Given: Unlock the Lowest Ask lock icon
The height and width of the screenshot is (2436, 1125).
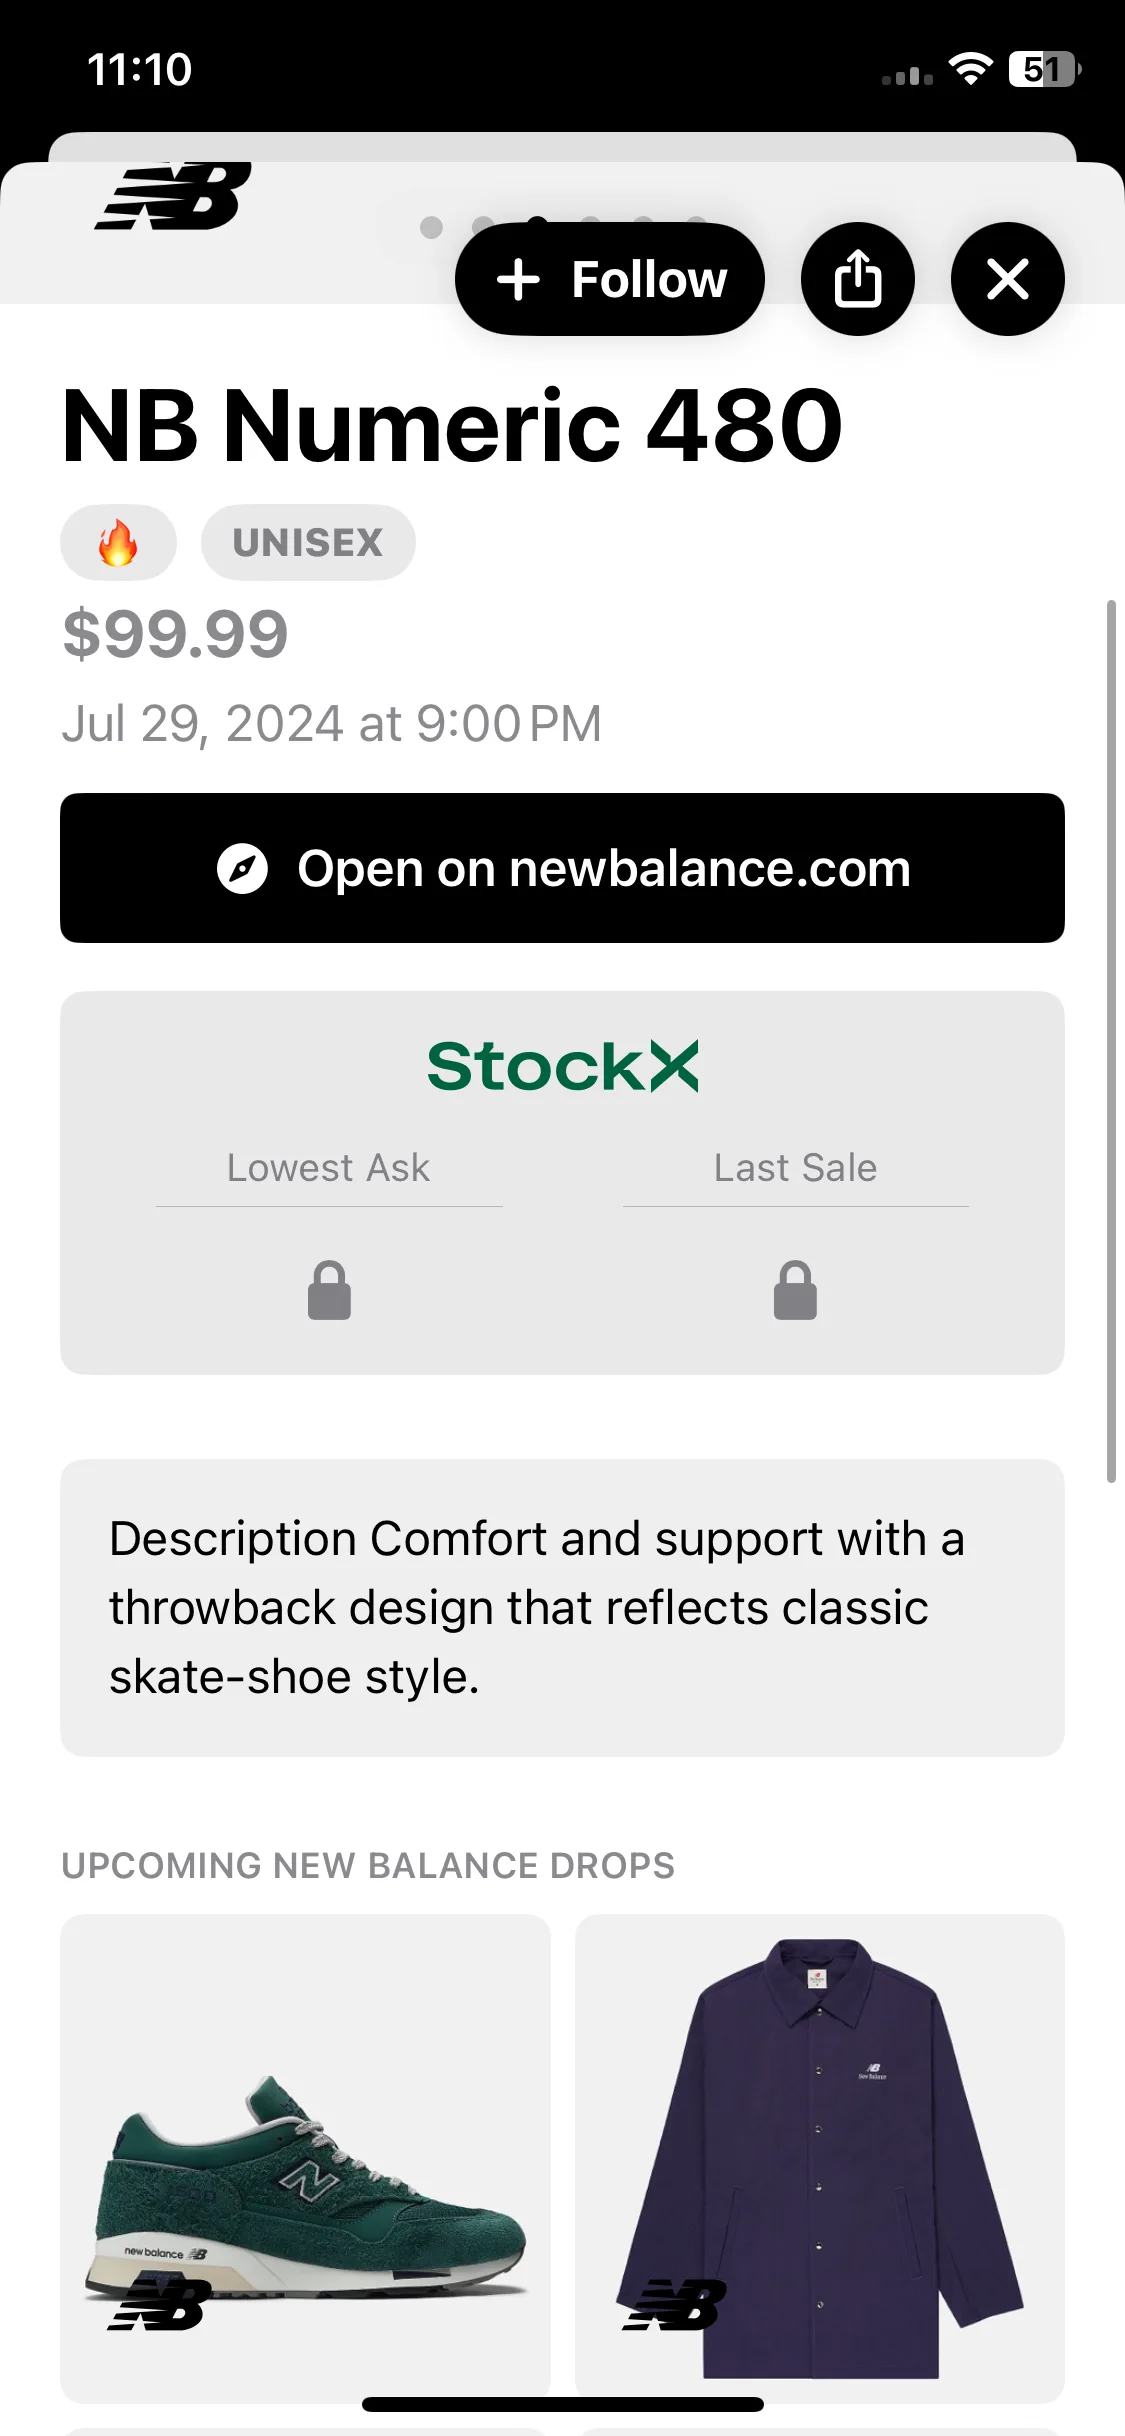Looking at the screenshot, I should pyautogui.click(x=329, y=1290).
